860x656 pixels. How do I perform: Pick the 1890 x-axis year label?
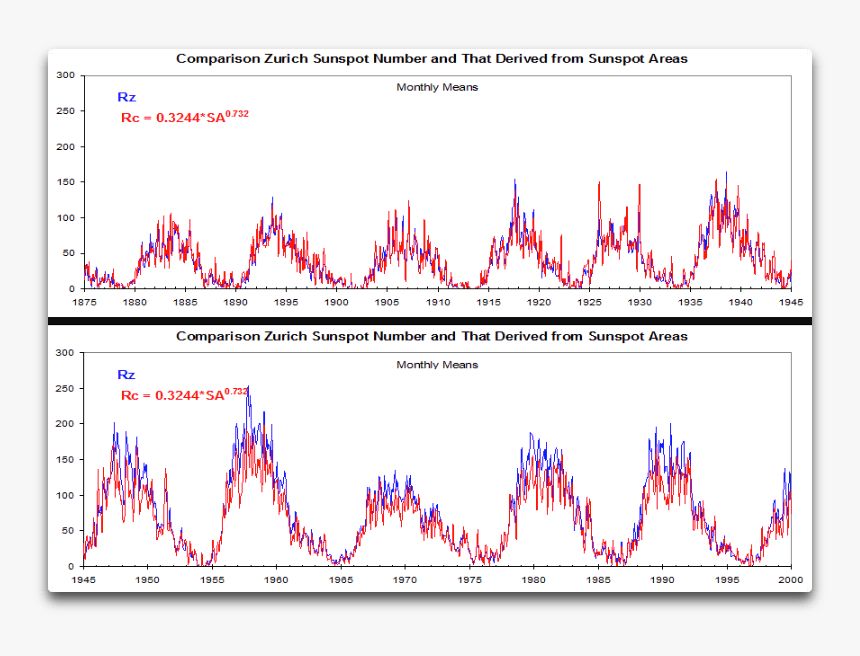pos(236,302)
